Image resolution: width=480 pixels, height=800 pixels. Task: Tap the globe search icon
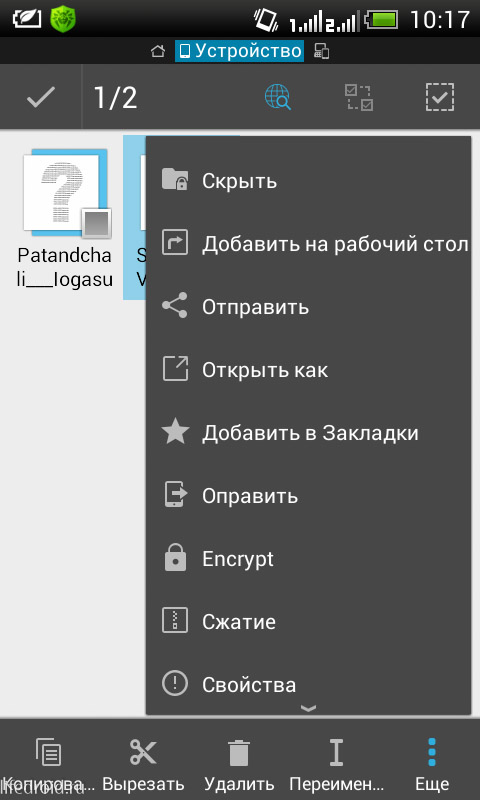click(277, 96)
